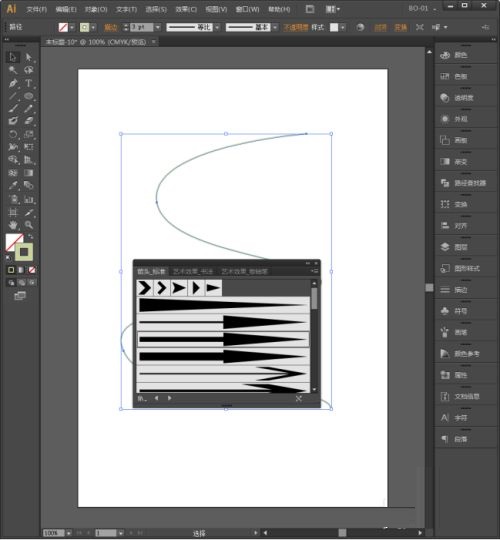Load next brush library arrow

click(169, 398)
